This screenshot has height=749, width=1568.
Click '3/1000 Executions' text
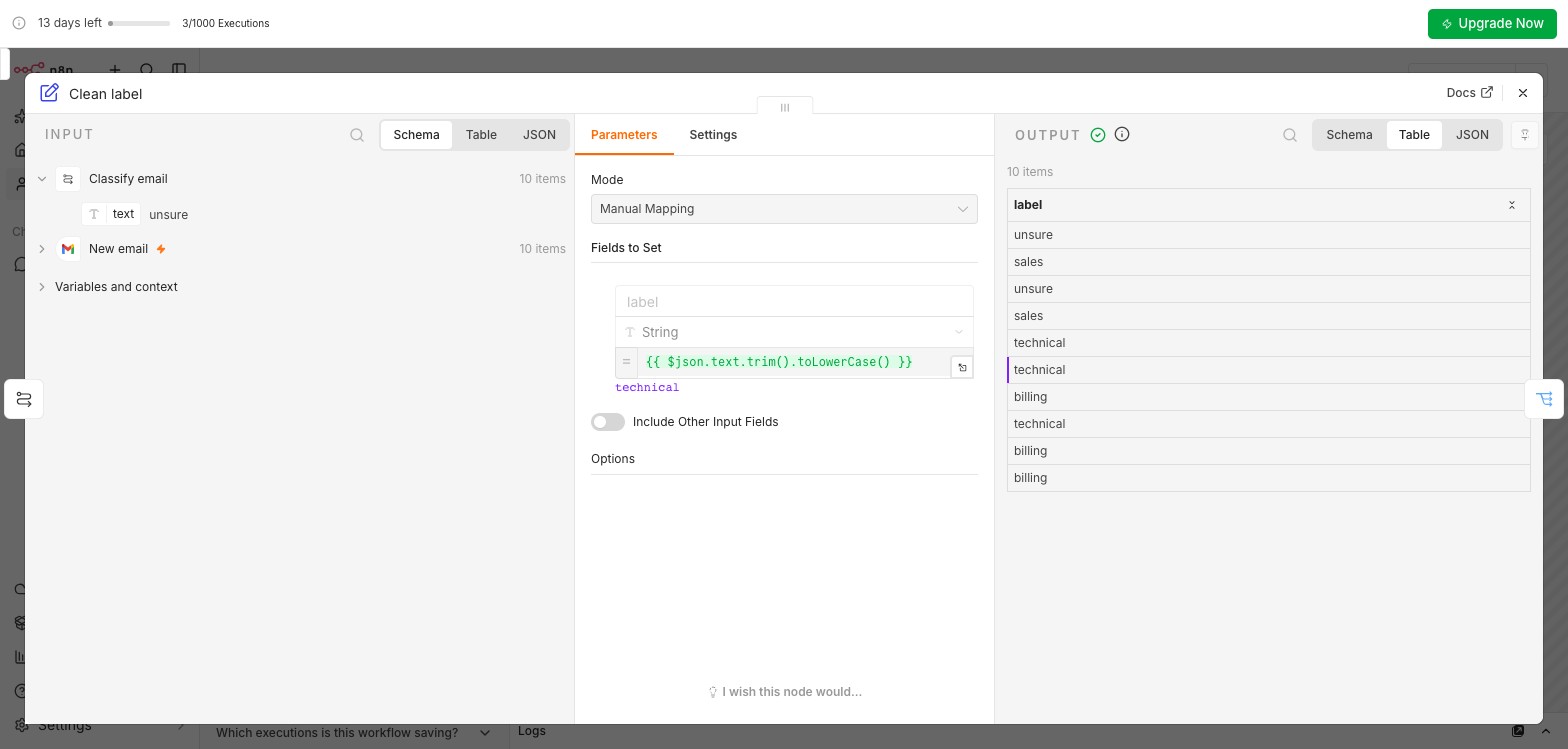[226, 23]
